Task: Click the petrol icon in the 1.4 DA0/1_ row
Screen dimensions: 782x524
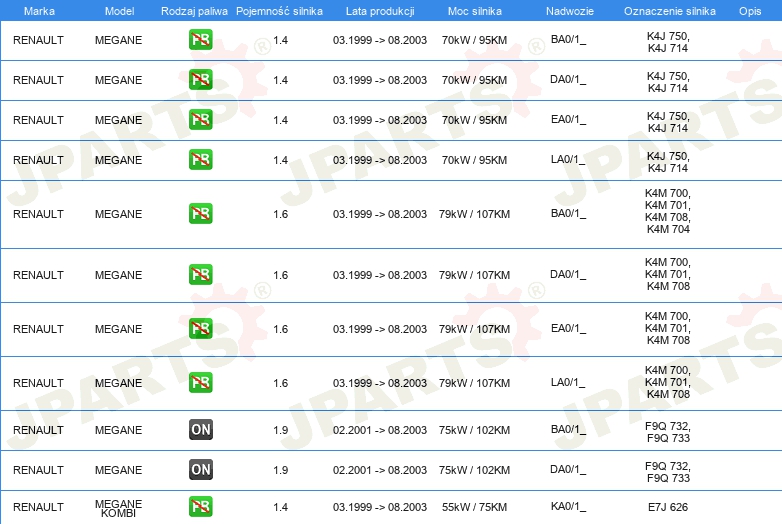Action: 201,80
